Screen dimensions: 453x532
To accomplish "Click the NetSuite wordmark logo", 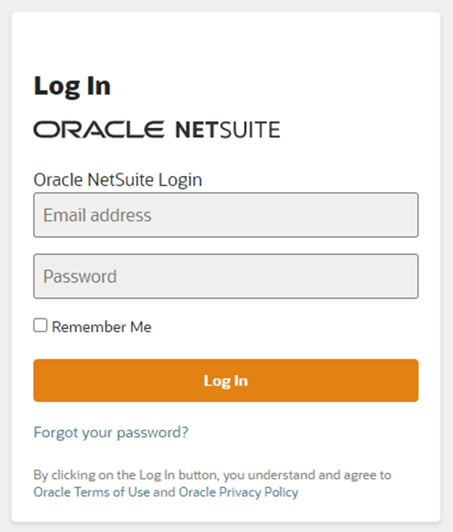I will point(228,130).
